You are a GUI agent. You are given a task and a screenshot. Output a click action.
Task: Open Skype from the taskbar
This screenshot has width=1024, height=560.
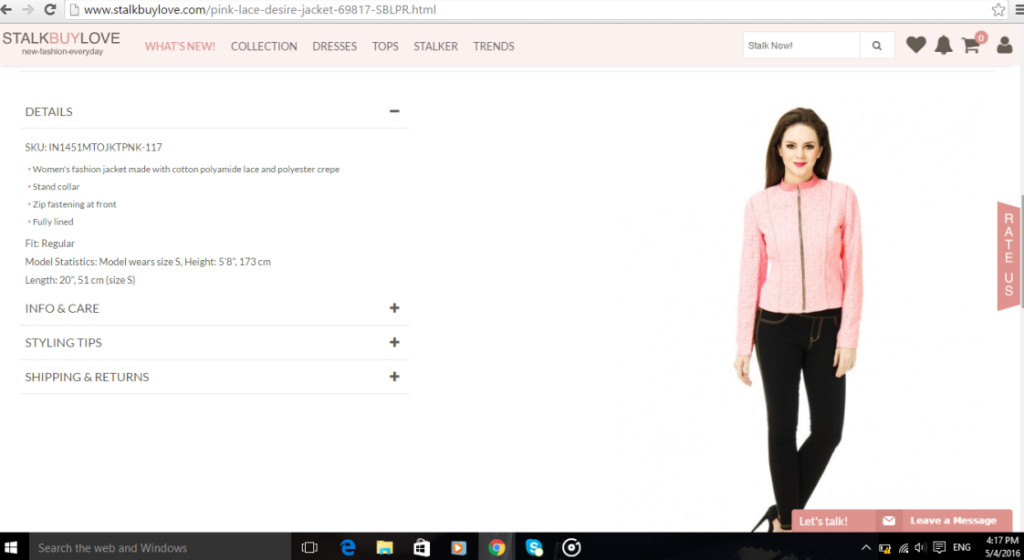coord(534,548)
